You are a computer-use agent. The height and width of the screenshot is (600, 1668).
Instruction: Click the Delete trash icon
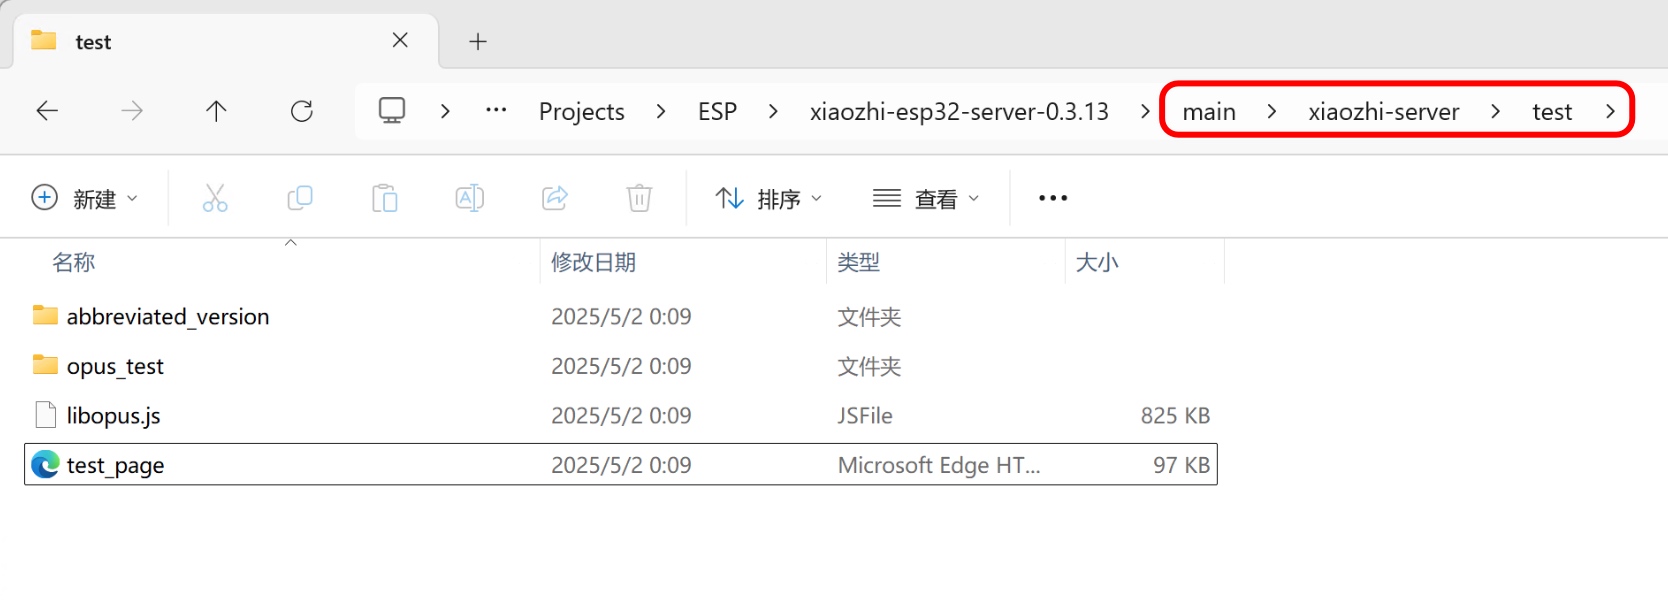639,198
